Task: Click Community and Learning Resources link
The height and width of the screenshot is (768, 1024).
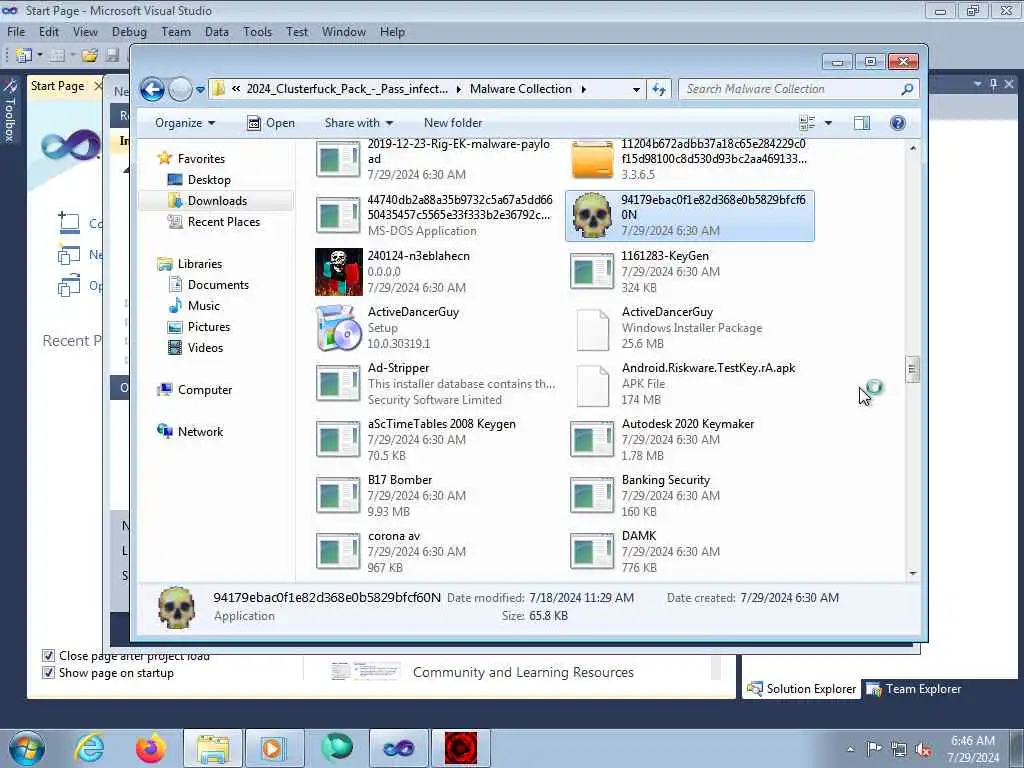Action: (x=523, y=672)
